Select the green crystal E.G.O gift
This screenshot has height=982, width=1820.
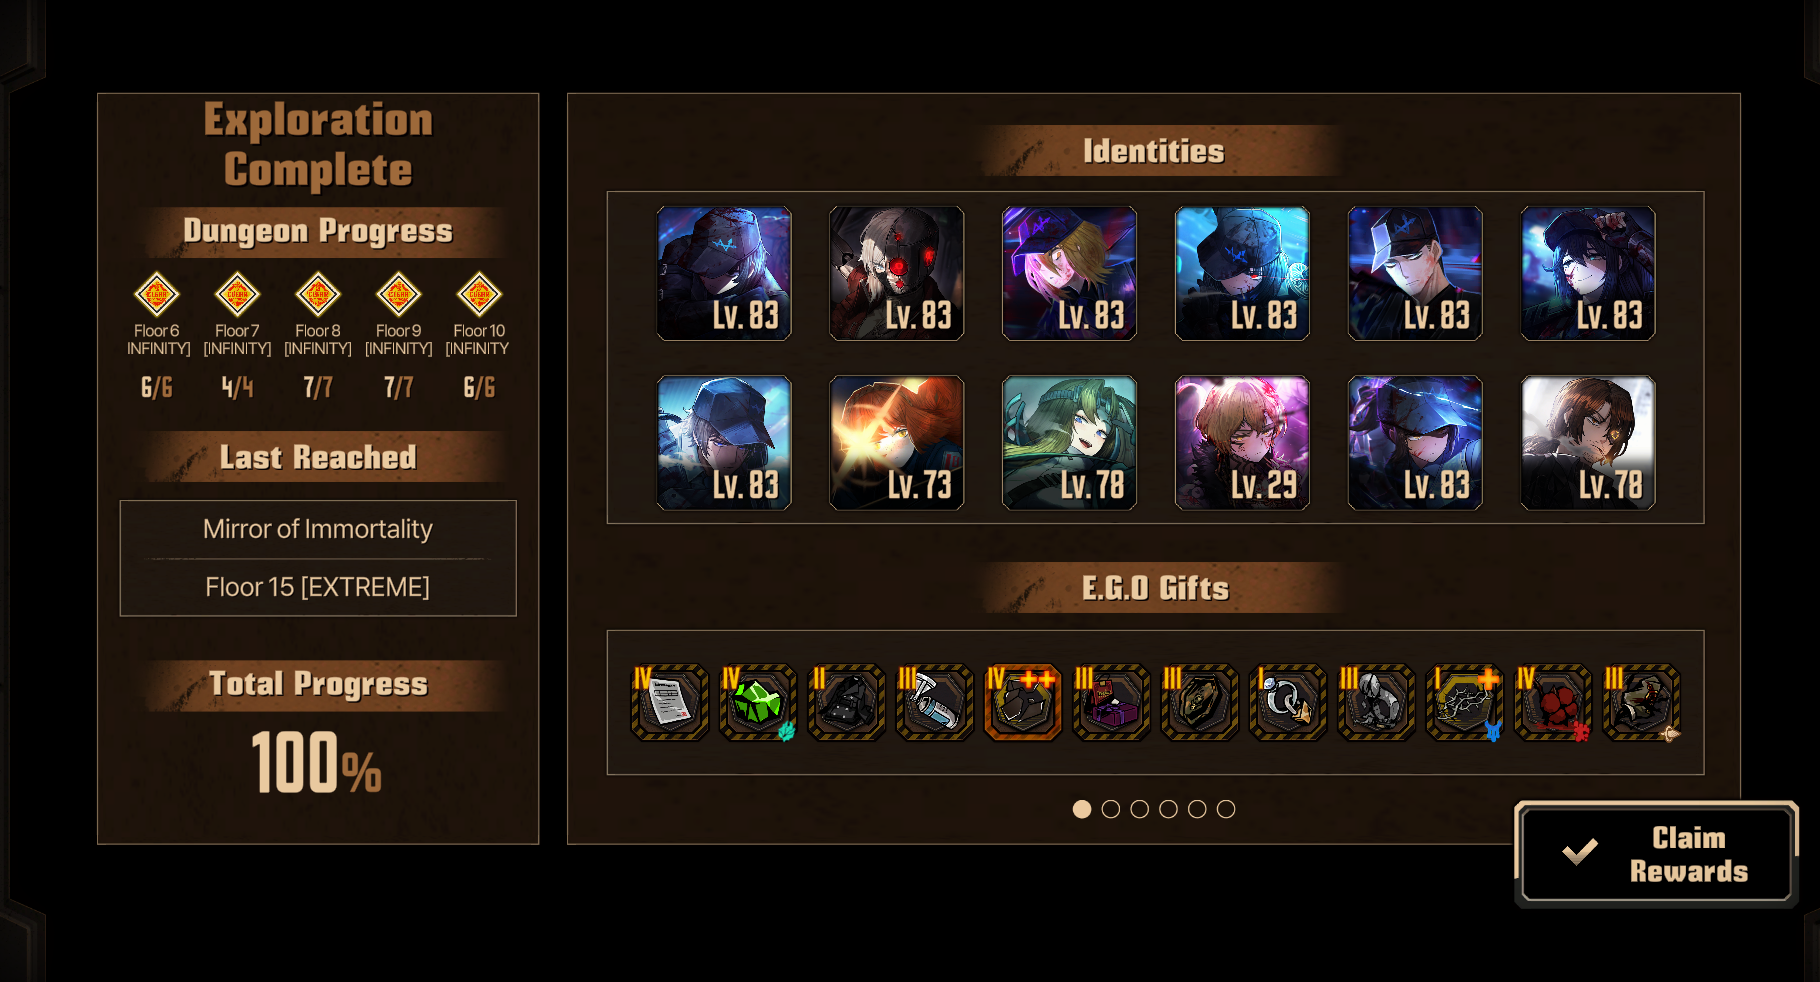click(758, 702)
